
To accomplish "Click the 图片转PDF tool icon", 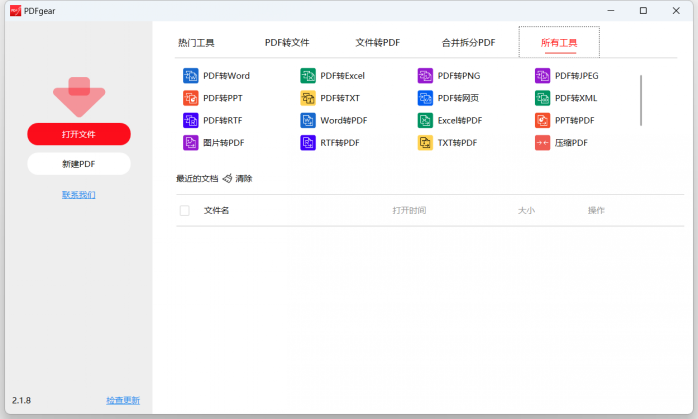I will point(191,142).
